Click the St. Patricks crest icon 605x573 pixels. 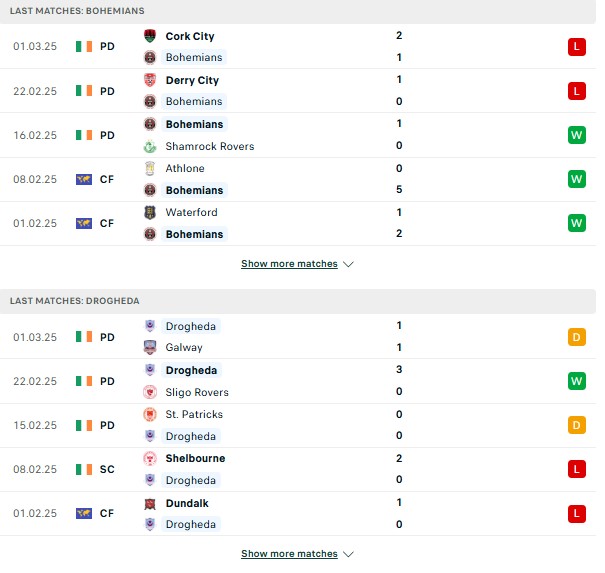(x=150, y=414)
